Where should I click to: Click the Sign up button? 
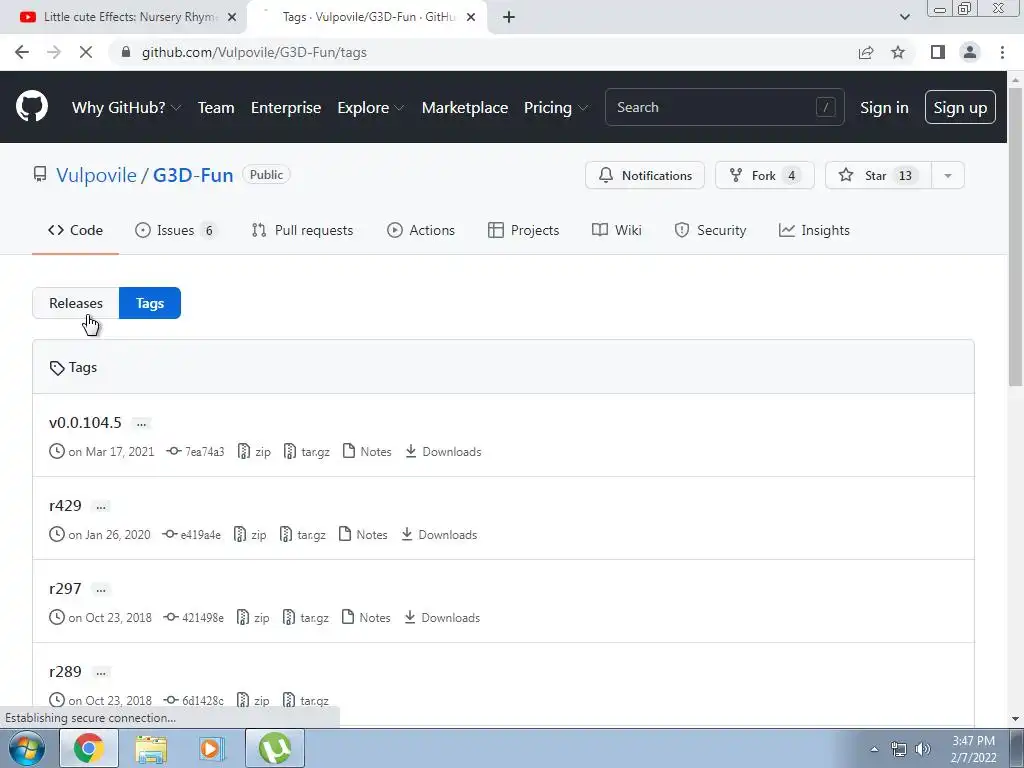pyautogui.click(x=960, y=108)
